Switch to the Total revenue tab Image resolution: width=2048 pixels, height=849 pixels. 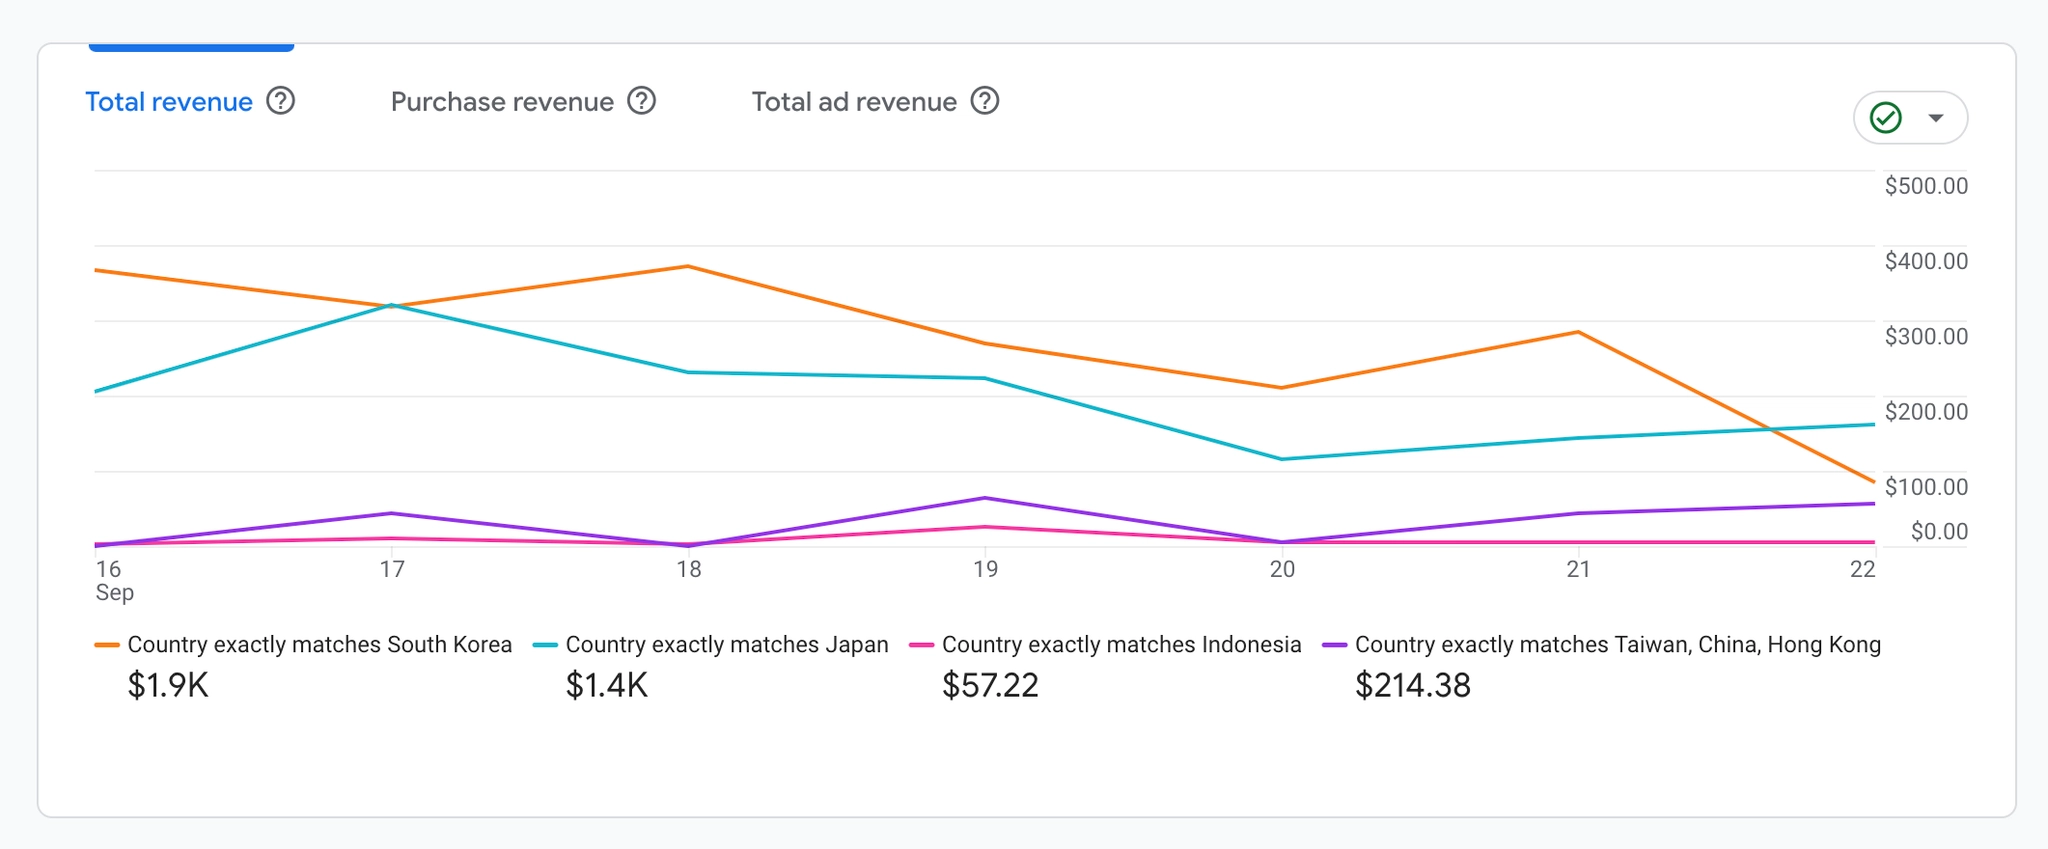pyautogui.click(x=169, y=102)
